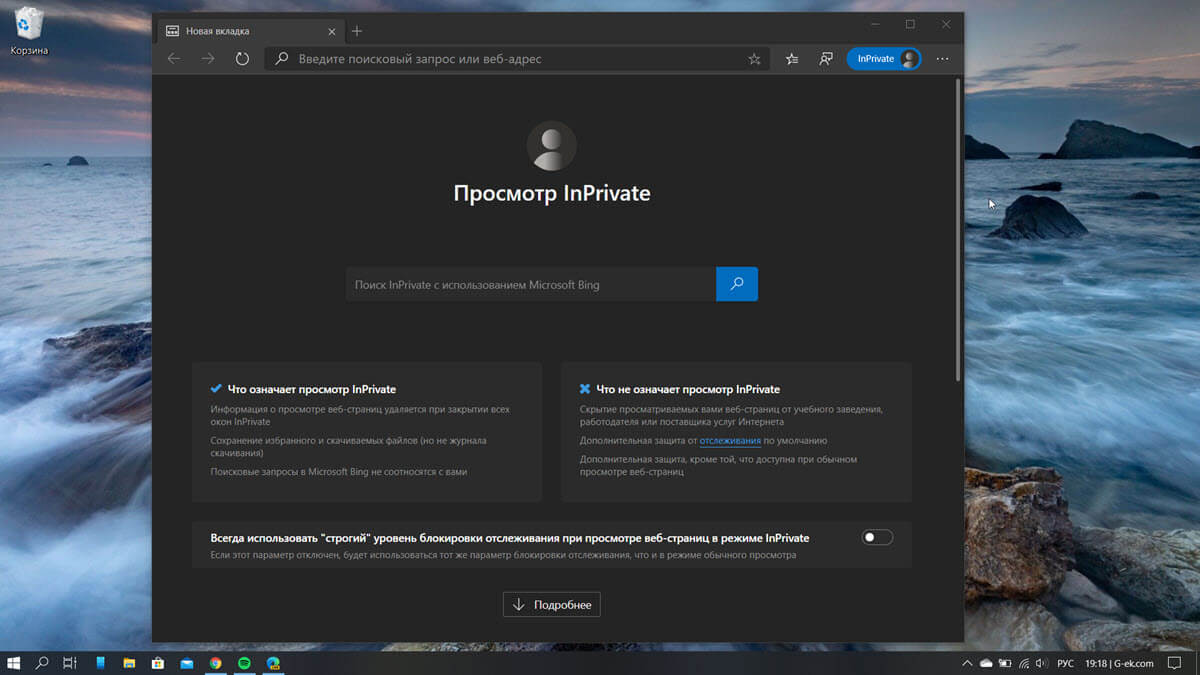Show hidden tray icons with chevron
Image resolution: width=1200 pixels, height=675 pixels.
click(967, 663)
